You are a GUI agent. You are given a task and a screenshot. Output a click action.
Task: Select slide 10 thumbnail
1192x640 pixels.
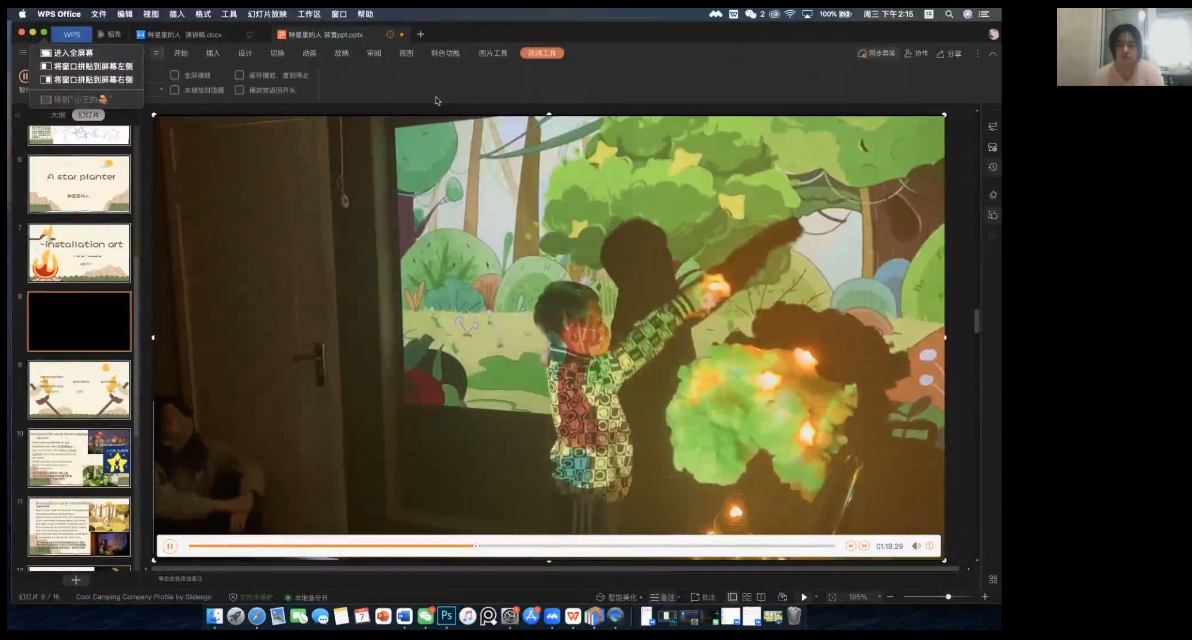pyautogui.click(x=79, y=458)
